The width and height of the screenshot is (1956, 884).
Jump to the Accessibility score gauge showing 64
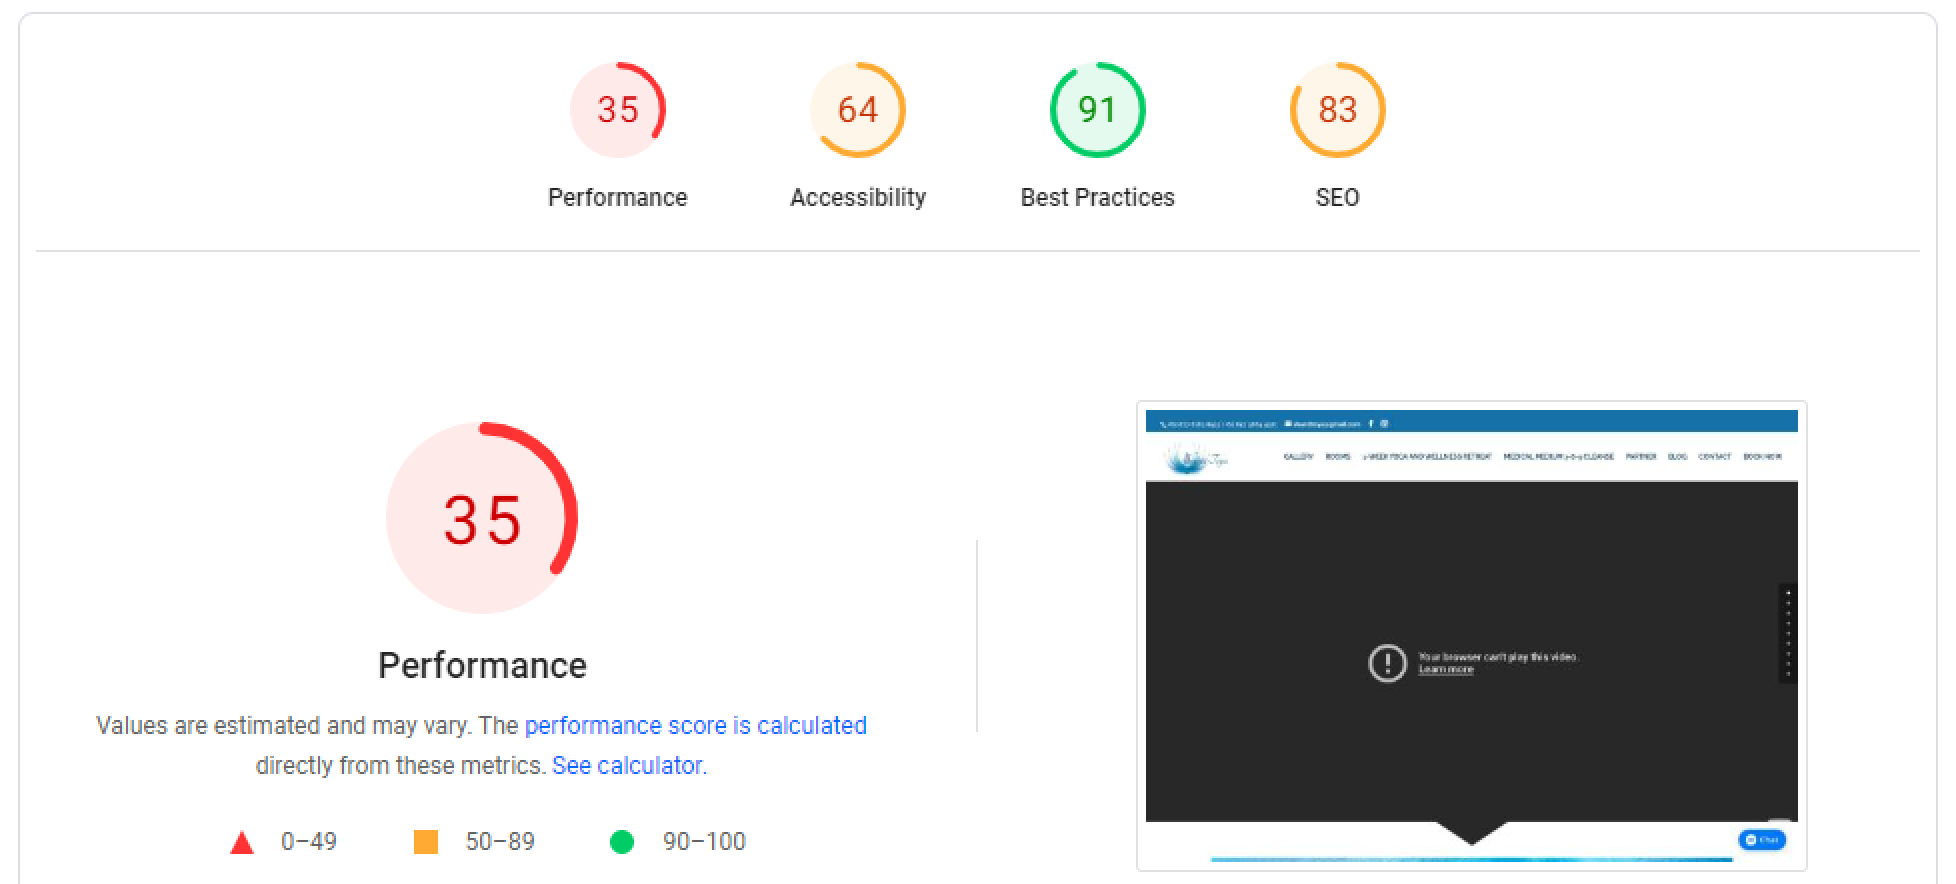(x=858, y=110)
